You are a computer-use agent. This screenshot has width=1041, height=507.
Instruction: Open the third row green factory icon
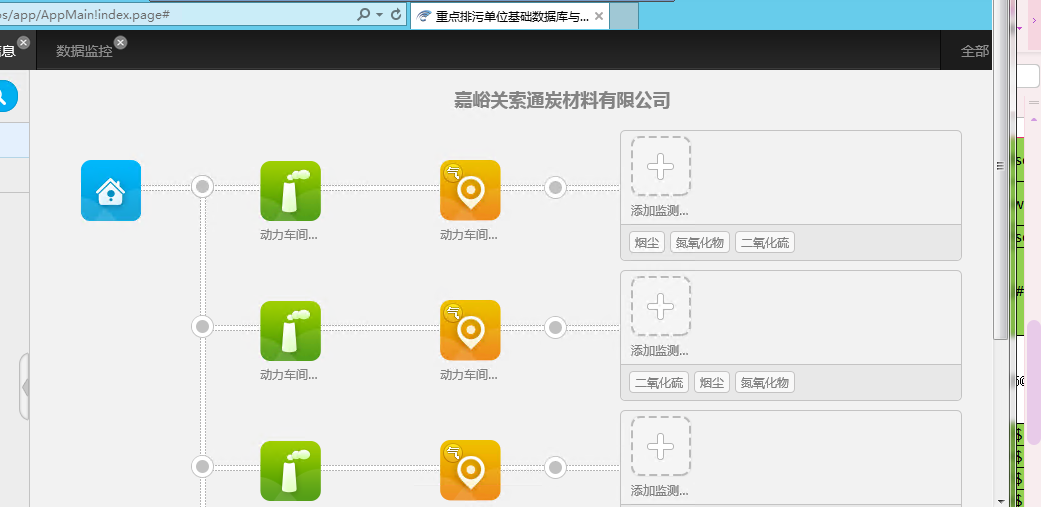290,471
